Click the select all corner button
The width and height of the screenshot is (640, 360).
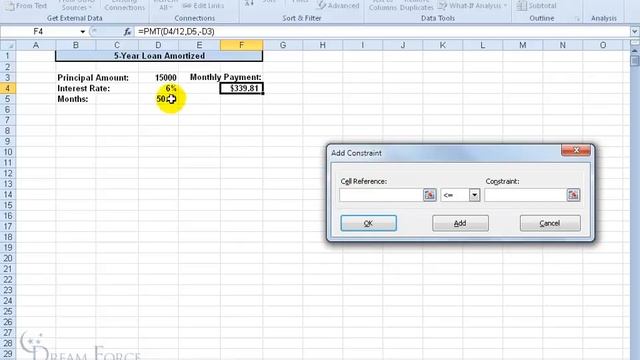(7, 45)
